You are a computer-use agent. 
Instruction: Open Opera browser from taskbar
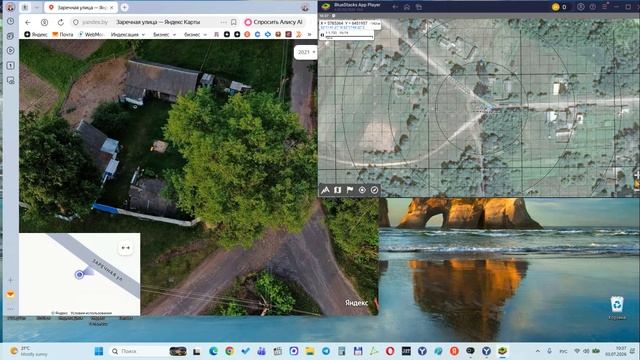coord(390,351)
